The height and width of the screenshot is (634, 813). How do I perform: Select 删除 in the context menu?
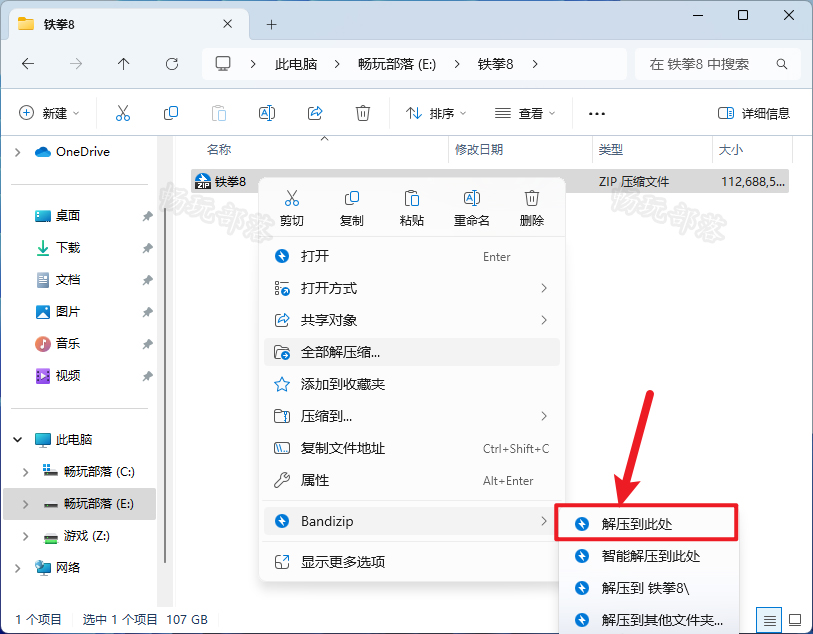click(x=531, y=208)
